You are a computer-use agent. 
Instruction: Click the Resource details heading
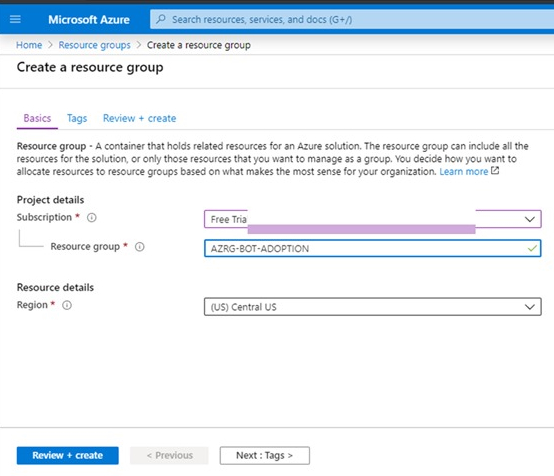(x=55, y=287)
